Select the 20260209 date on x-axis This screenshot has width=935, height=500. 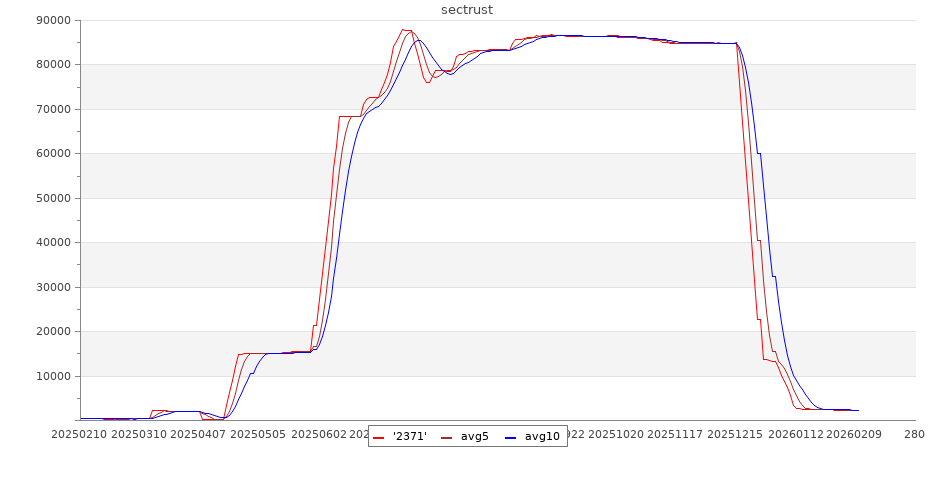click(x=855, y=434)
